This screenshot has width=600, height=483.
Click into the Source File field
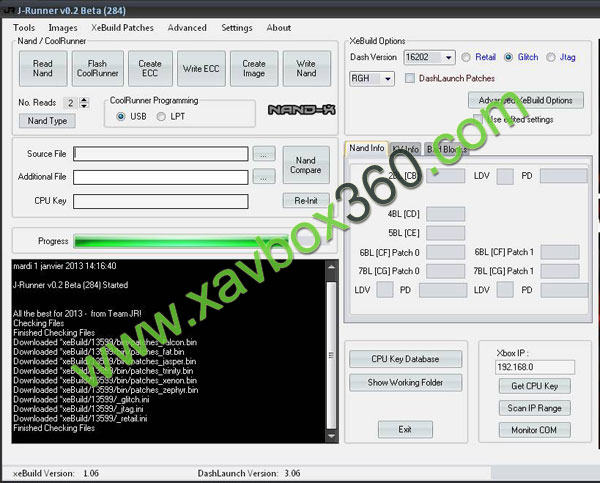(161, 154)
